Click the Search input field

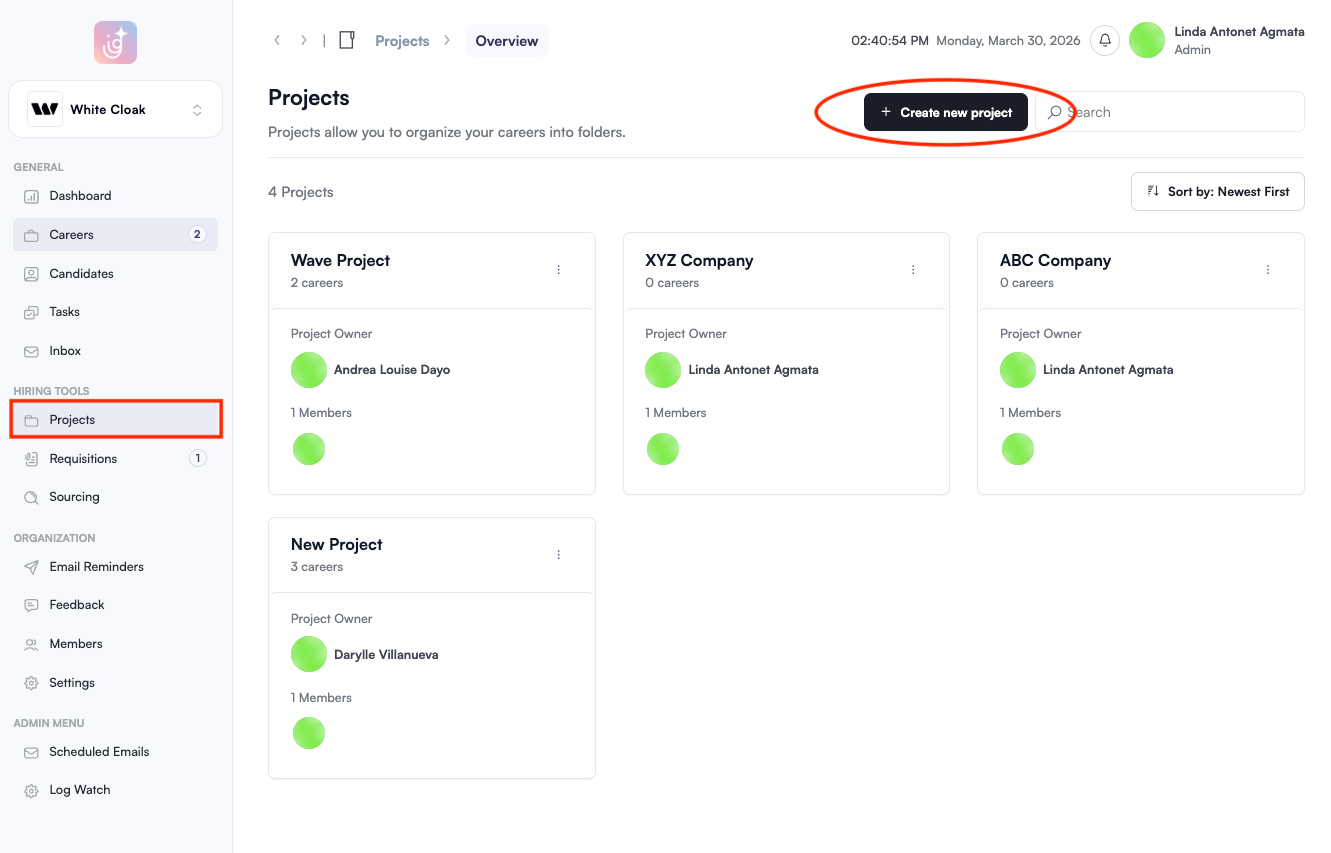coord(1180,113)
